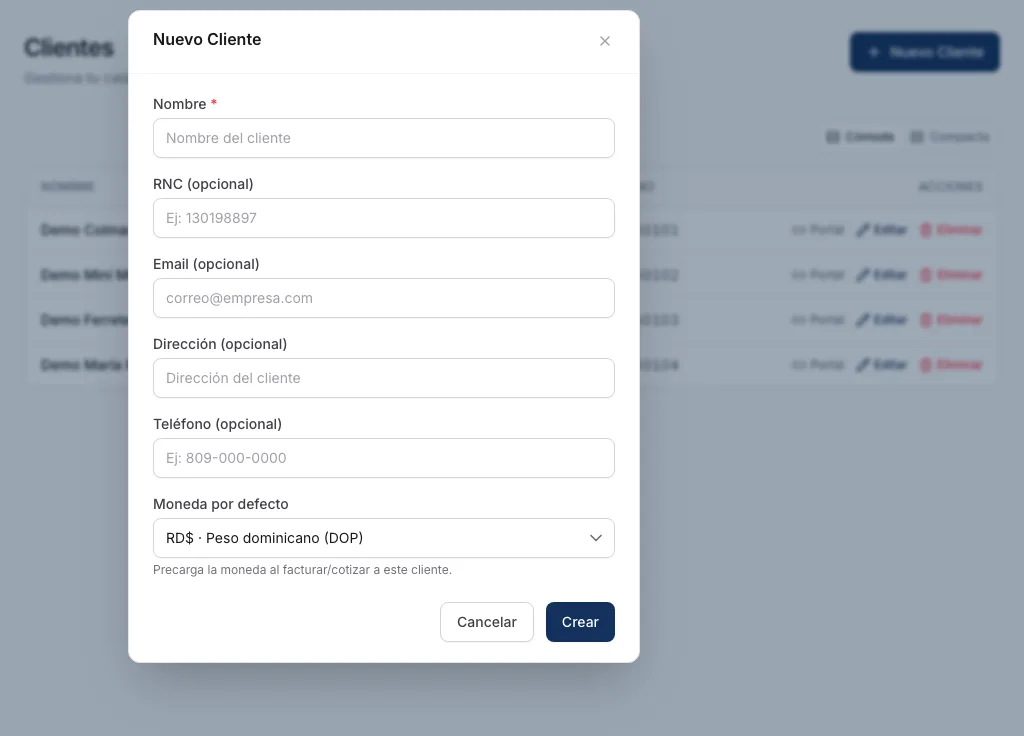1024x736 pixels.
Task: Open the Moneda por defecto dropdown
Action: click(x=383, y=538)
